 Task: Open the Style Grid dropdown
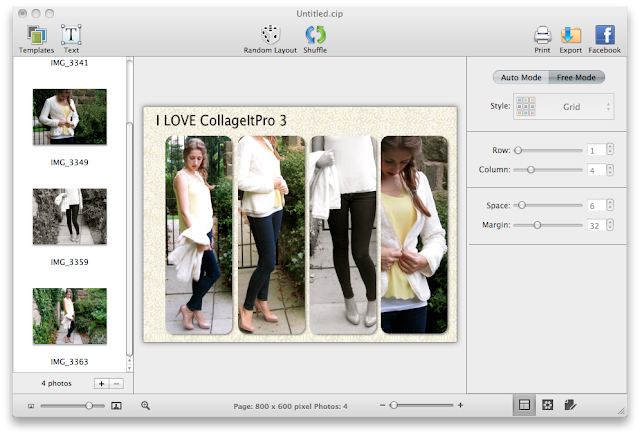[x=563, y=107]
